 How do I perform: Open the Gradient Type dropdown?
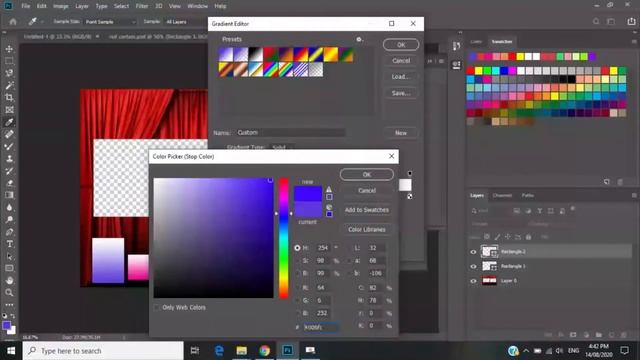tap(282, 147)
